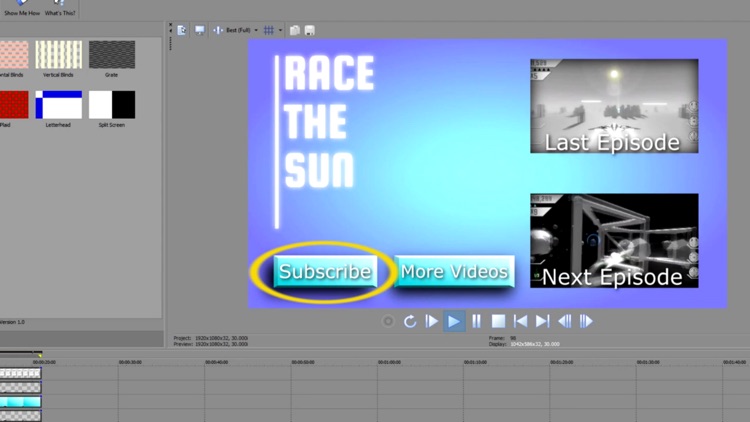Click the Split Screen View icon
Viewport: 750px width, 422px height.
pos(218,30)
